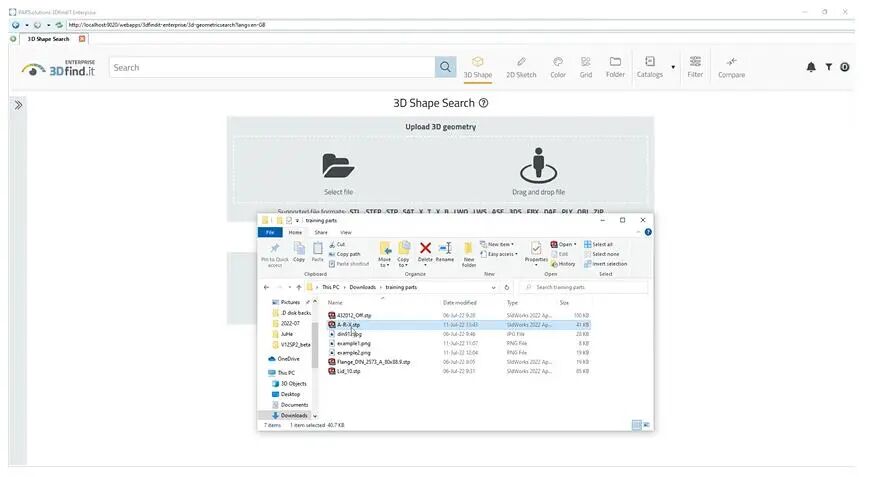The image size is (869, 477).
Task: Open notifications bell icon
Action: coord(811,67)
